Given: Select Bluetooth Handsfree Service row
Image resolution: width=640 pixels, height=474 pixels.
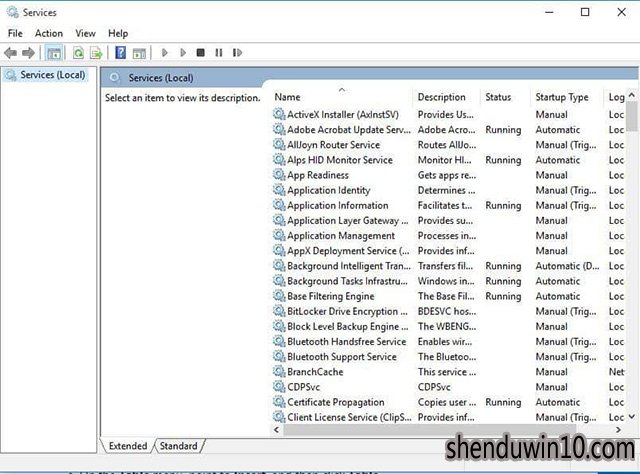Looking at the screenshot, I should coord(448,341).
